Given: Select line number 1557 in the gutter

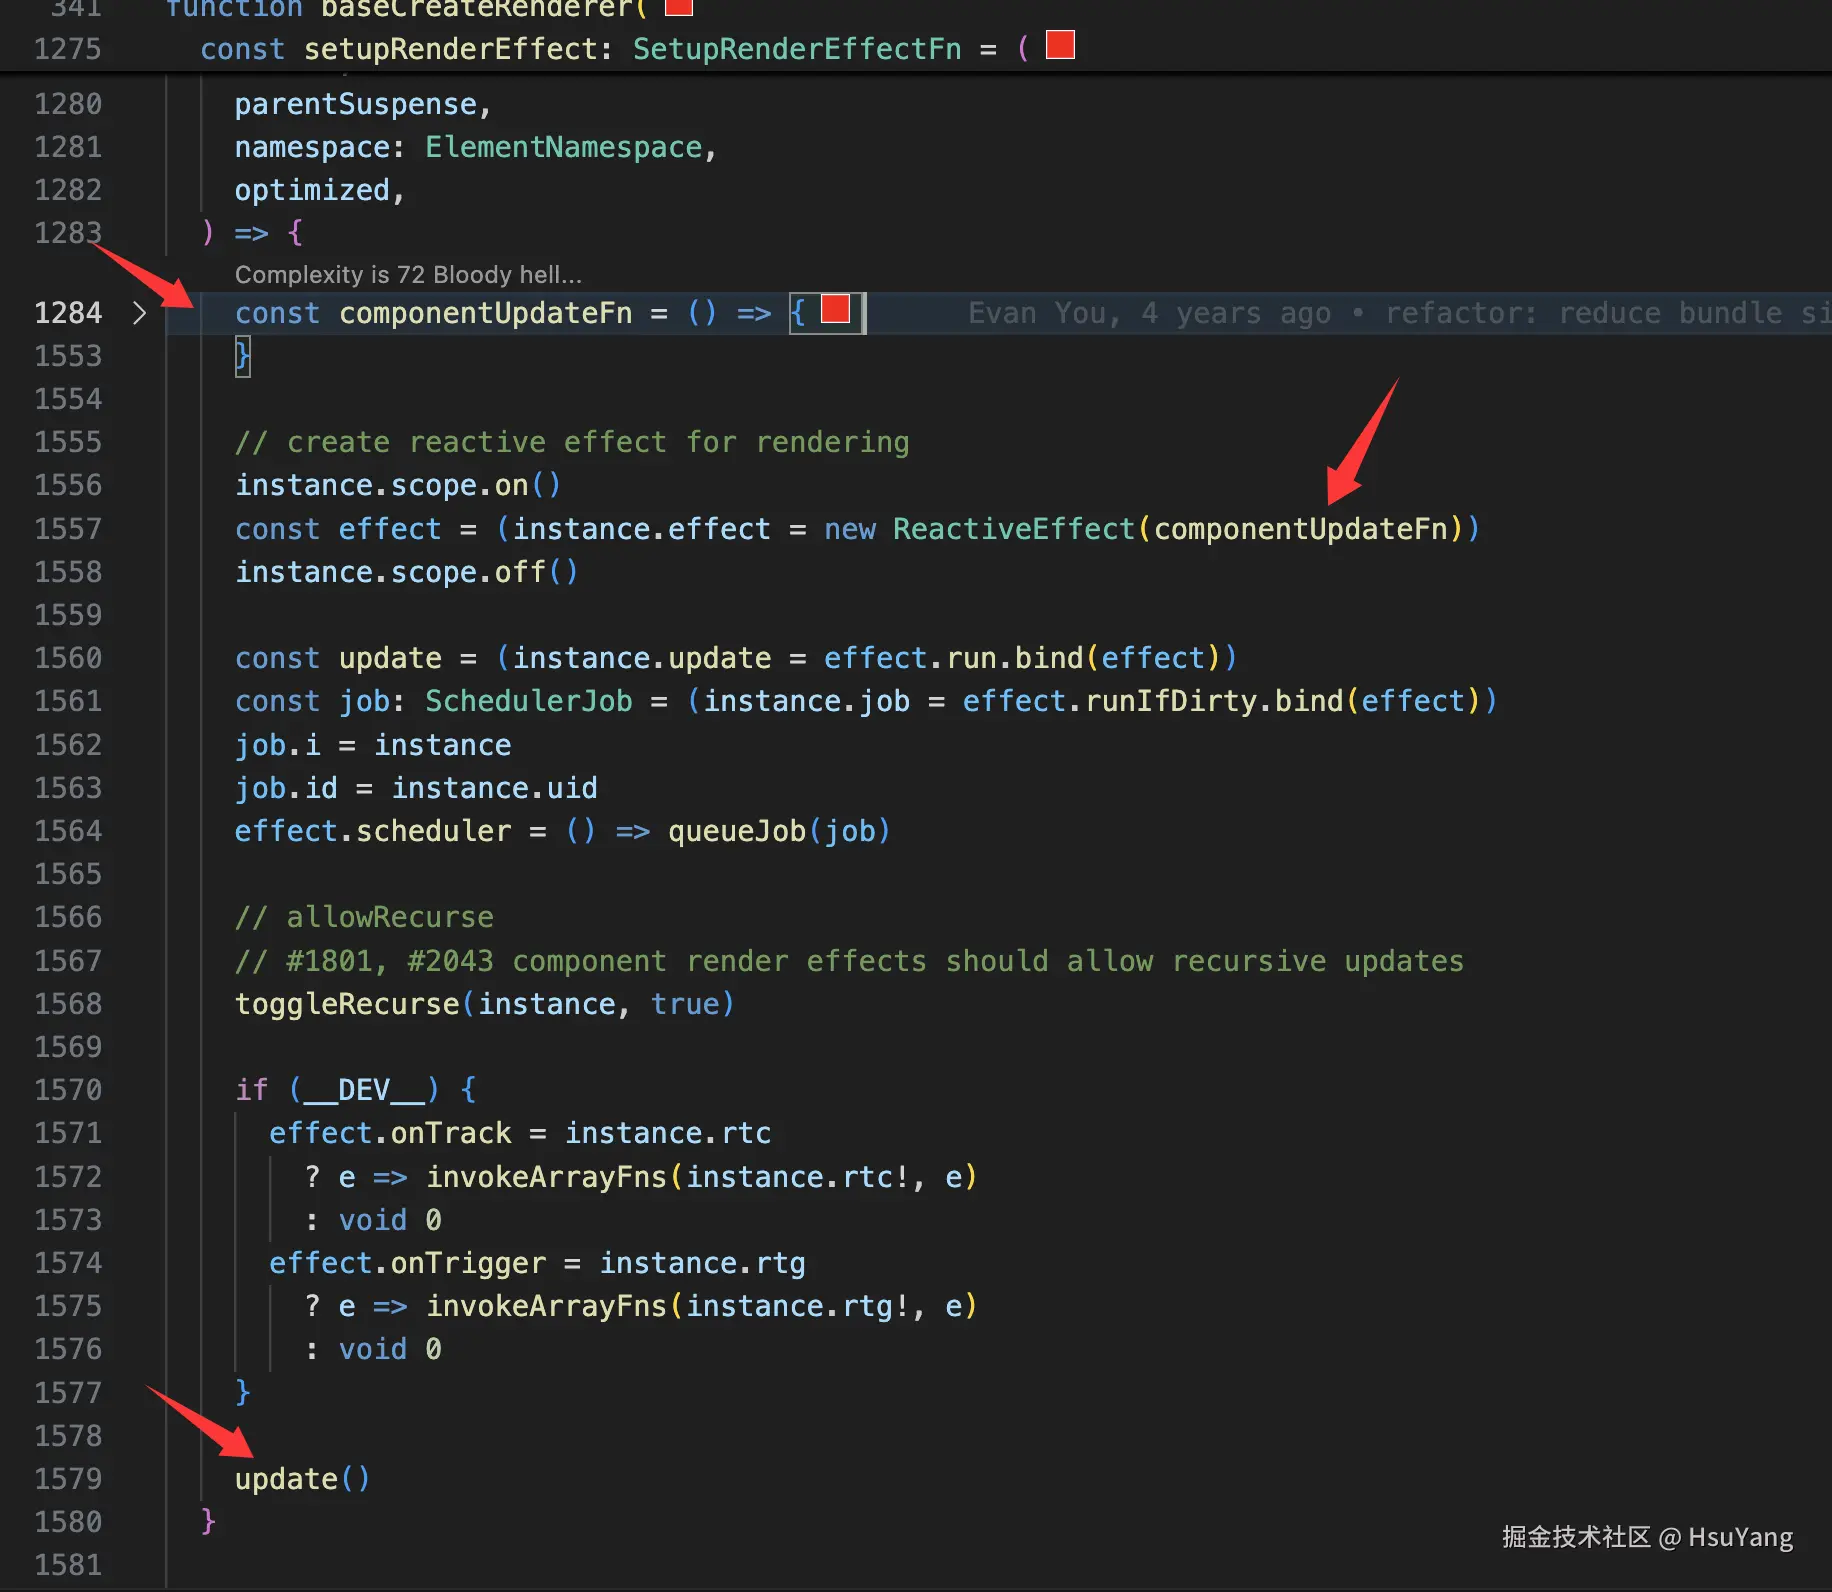Looking at the screenshot, I should coord(68,528).
